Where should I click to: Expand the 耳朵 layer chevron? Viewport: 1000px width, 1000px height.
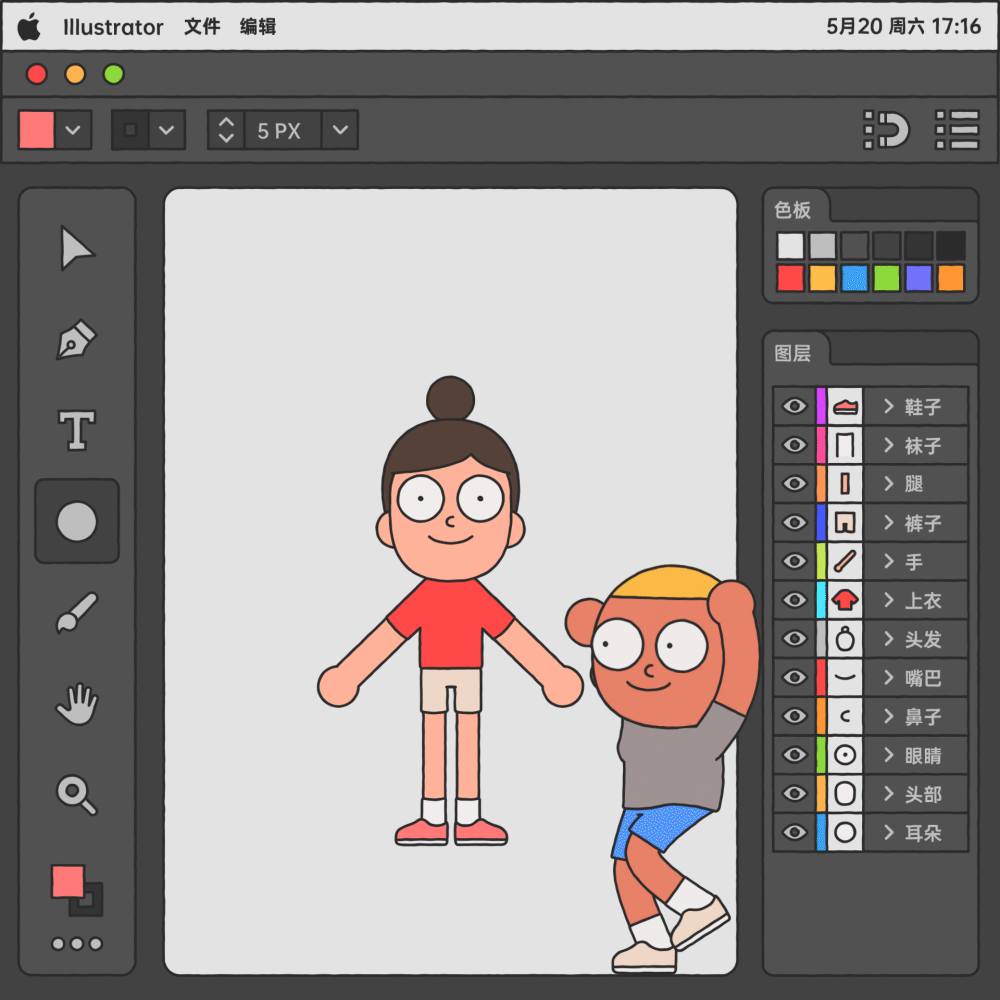[889, 832]
